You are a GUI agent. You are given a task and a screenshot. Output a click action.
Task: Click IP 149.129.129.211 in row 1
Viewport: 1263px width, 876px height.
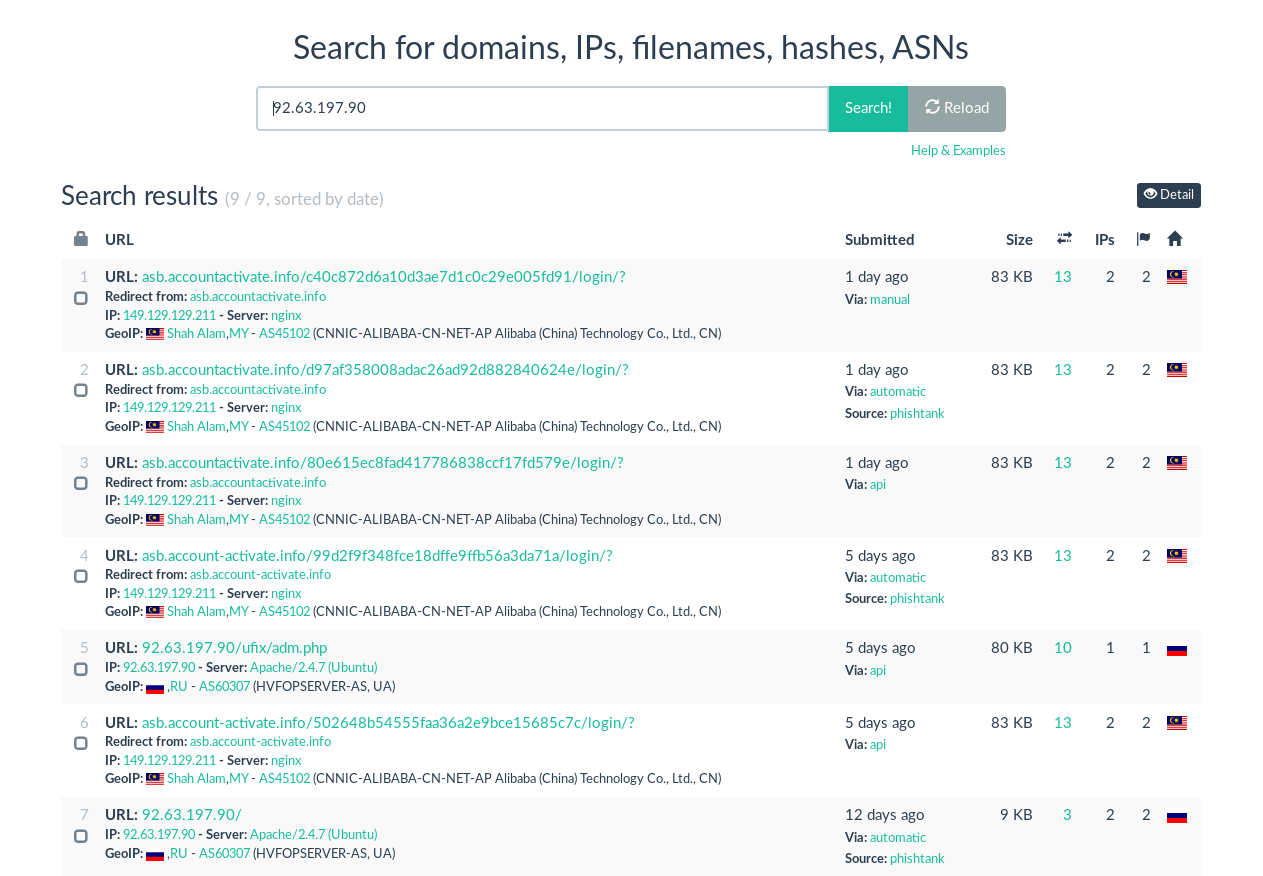pyautogui.click(x=169, y=316)
